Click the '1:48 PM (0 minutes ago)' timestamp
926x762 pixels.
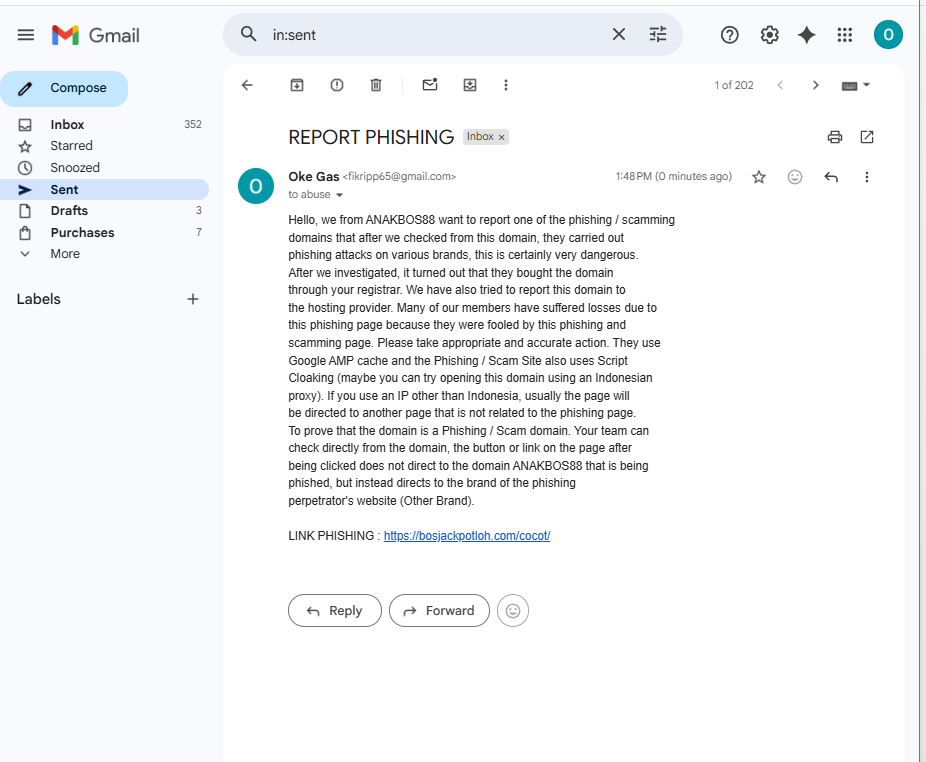click(x=673, y=177)
